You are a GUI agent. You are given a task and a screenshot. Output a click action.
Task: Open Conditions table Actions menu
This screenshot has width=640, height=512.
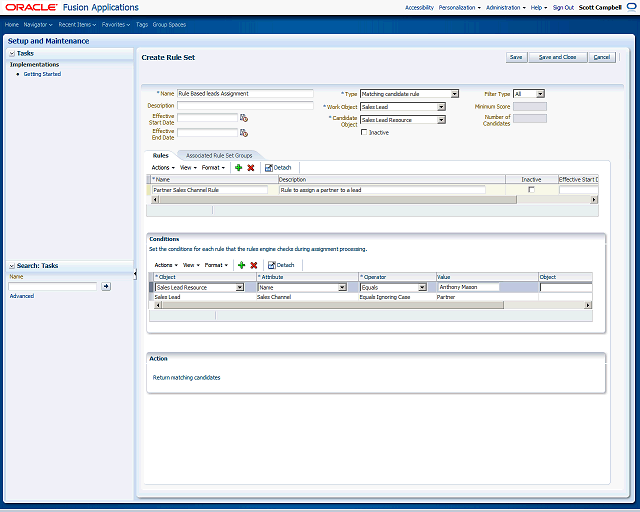pos(166,265)
